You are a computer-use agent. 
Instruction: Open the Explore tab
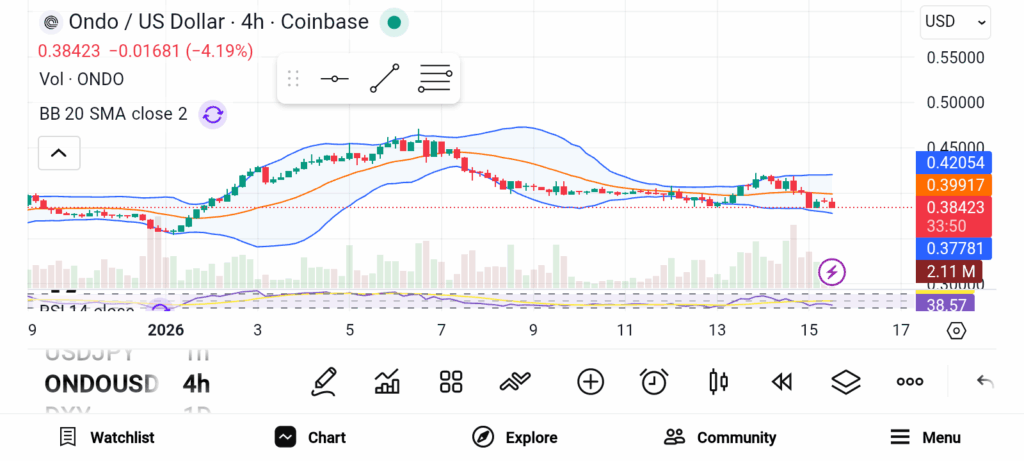coord(515,437)
